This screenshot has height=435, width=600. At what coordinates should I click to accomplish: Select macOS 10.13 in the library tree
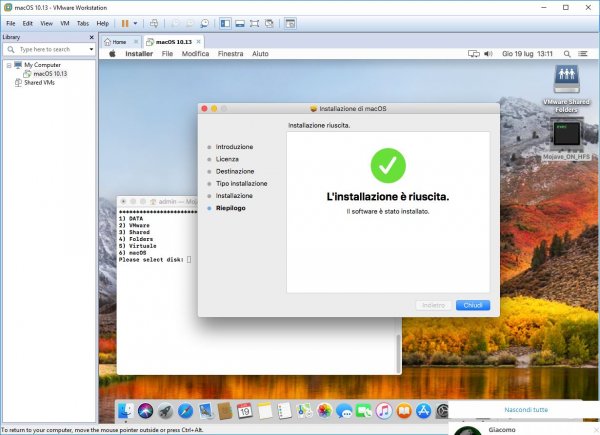pos(50,73)
